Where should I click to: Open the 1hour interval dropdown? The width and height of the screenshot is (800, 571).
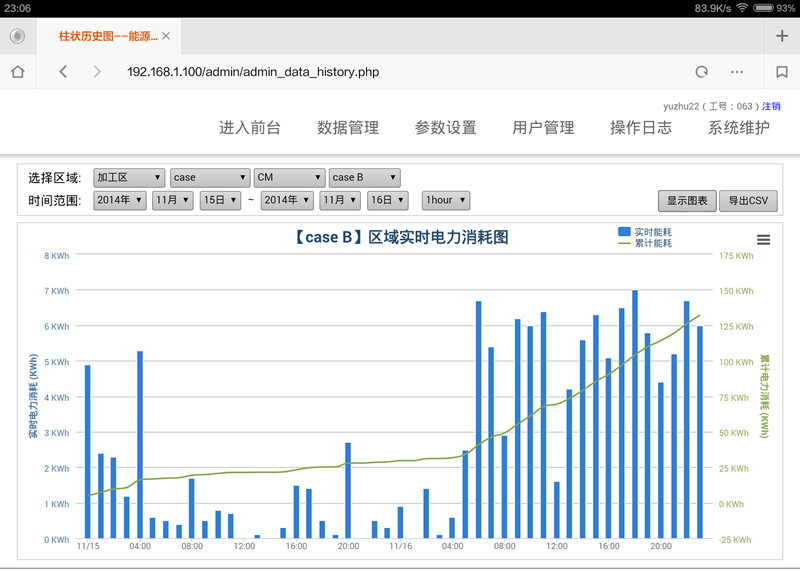point(445,201)
